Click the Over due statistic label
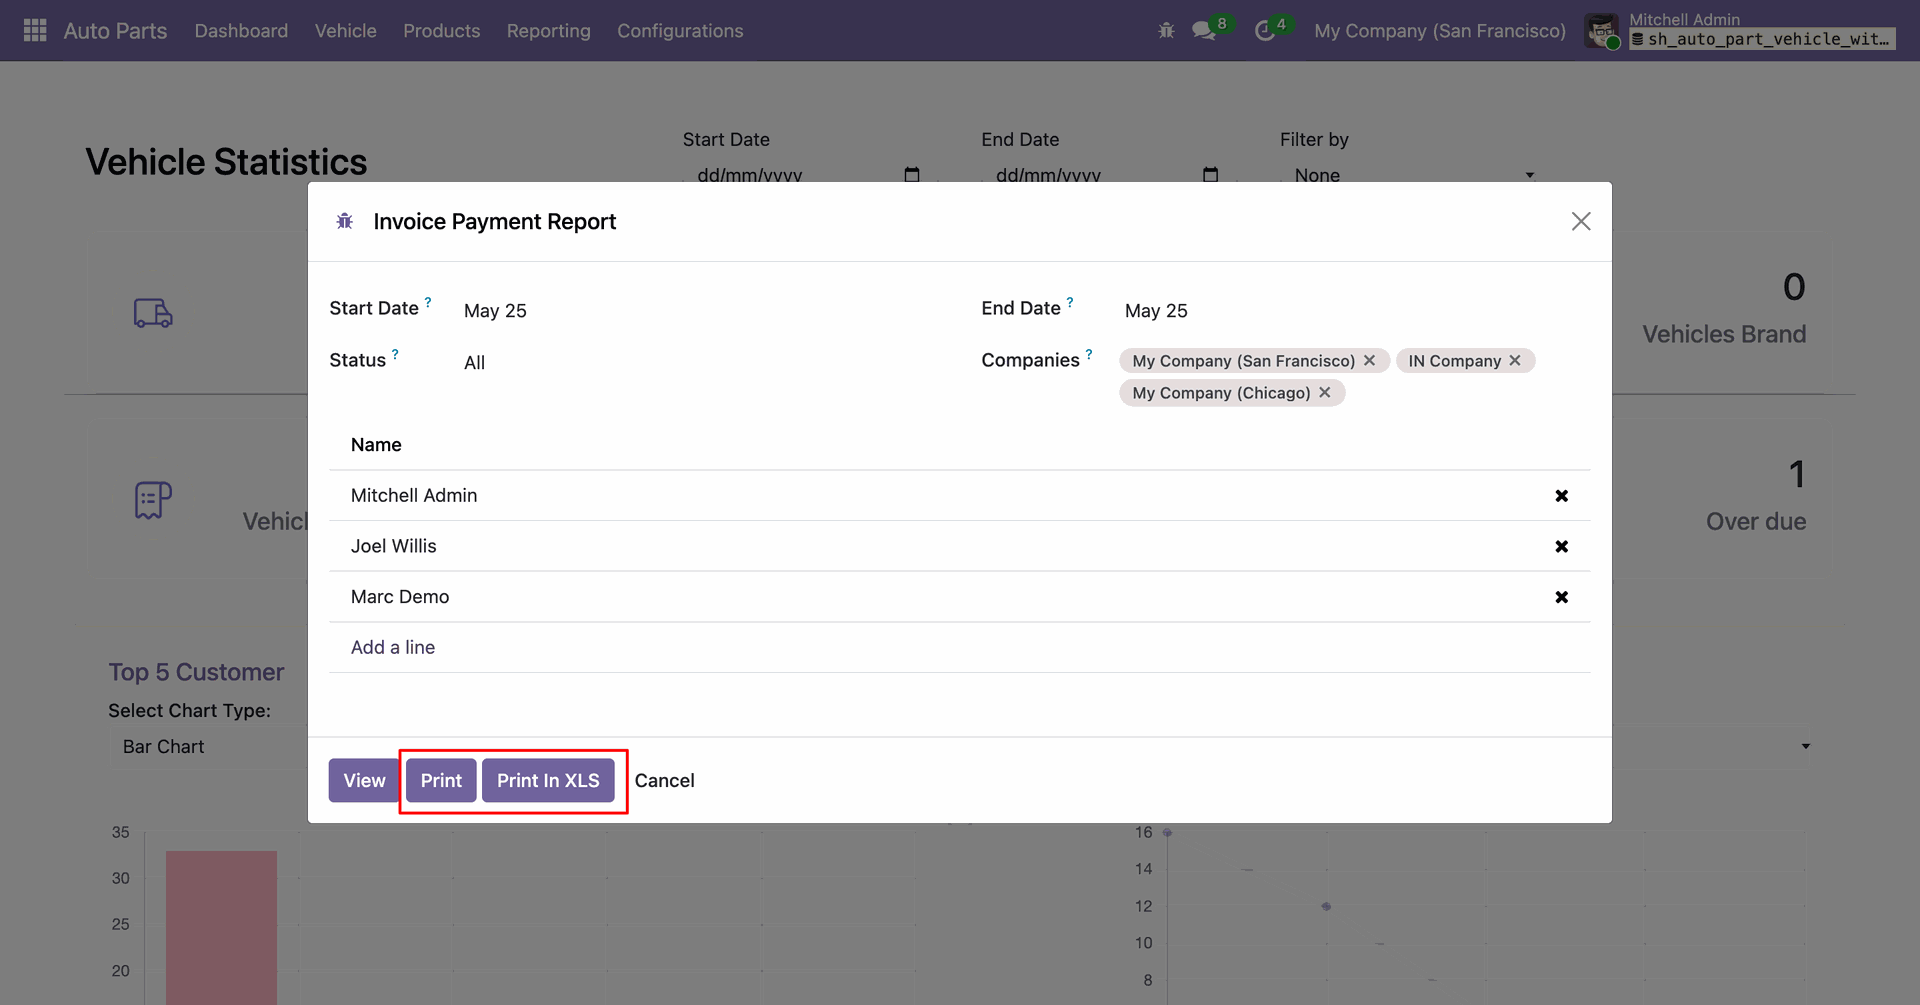This screenshot has width=1920, height=1005. [x=1756, y=521]
